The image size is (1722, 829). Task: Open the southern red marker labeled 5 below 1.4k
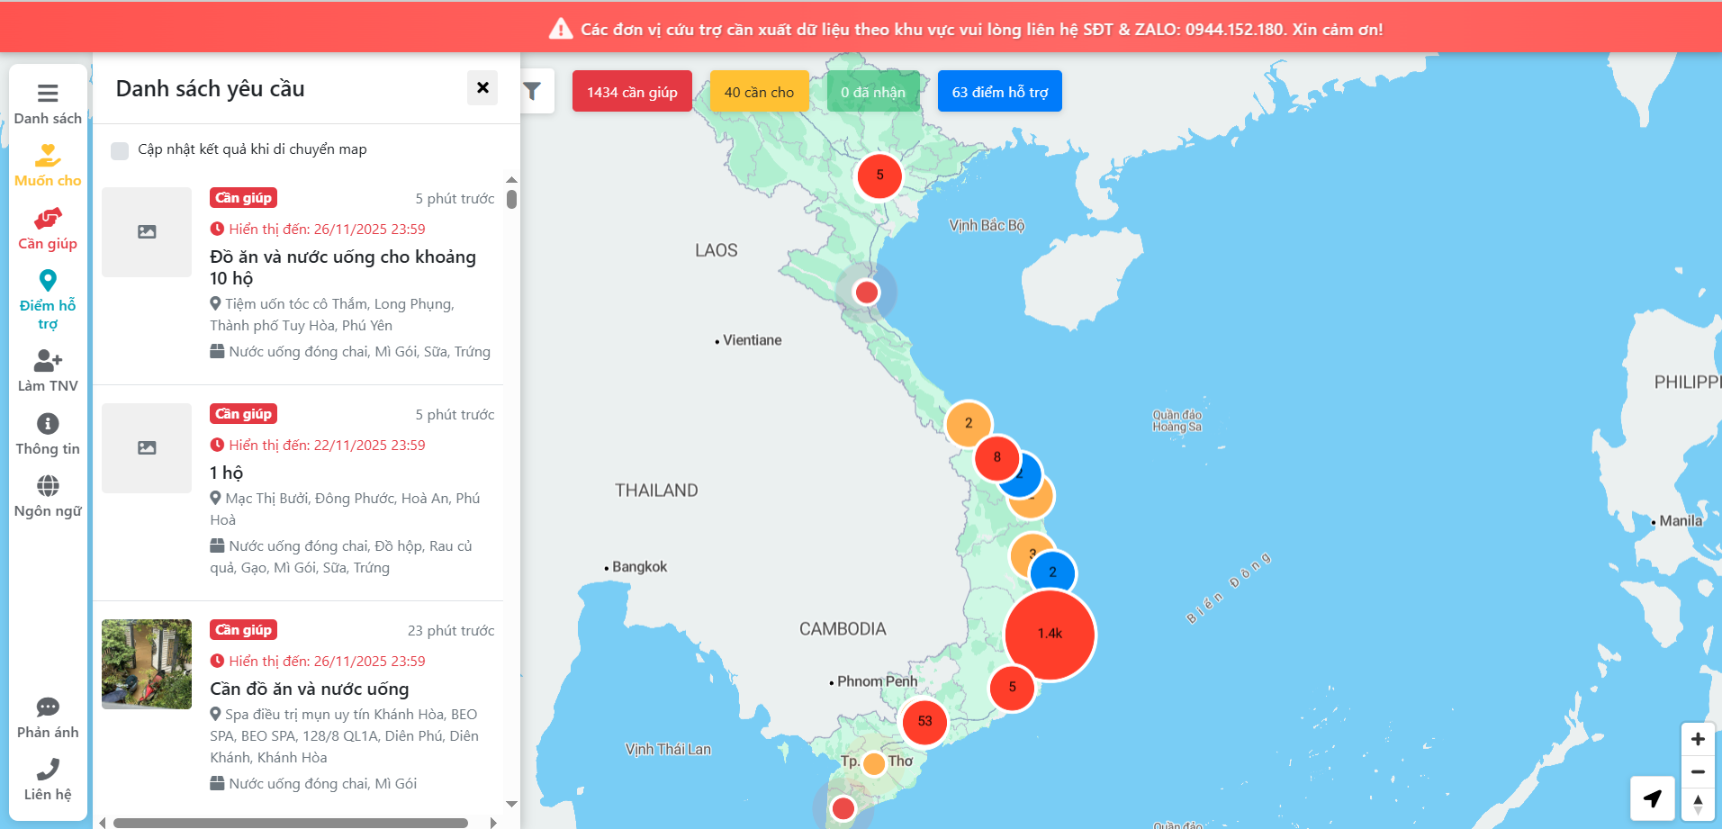click(x=1012, y=687)
